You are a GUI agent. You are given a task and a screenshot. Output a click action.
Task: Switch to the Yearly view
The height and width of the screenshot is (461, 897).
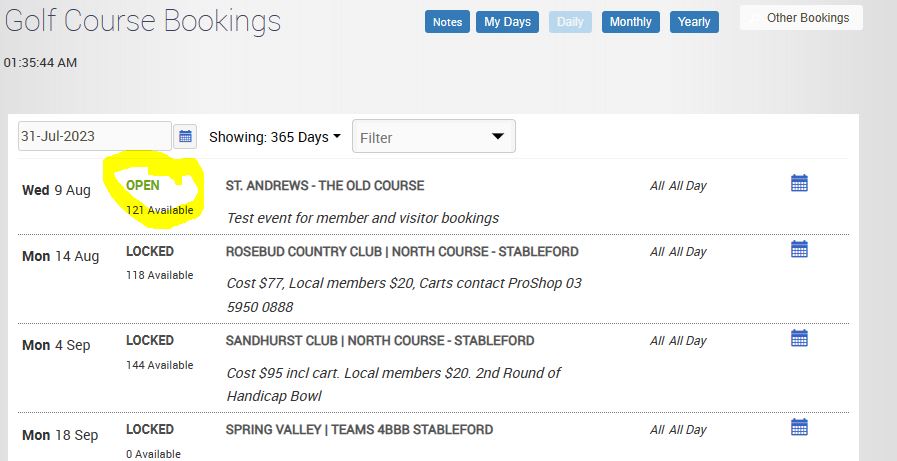(693, 22)
